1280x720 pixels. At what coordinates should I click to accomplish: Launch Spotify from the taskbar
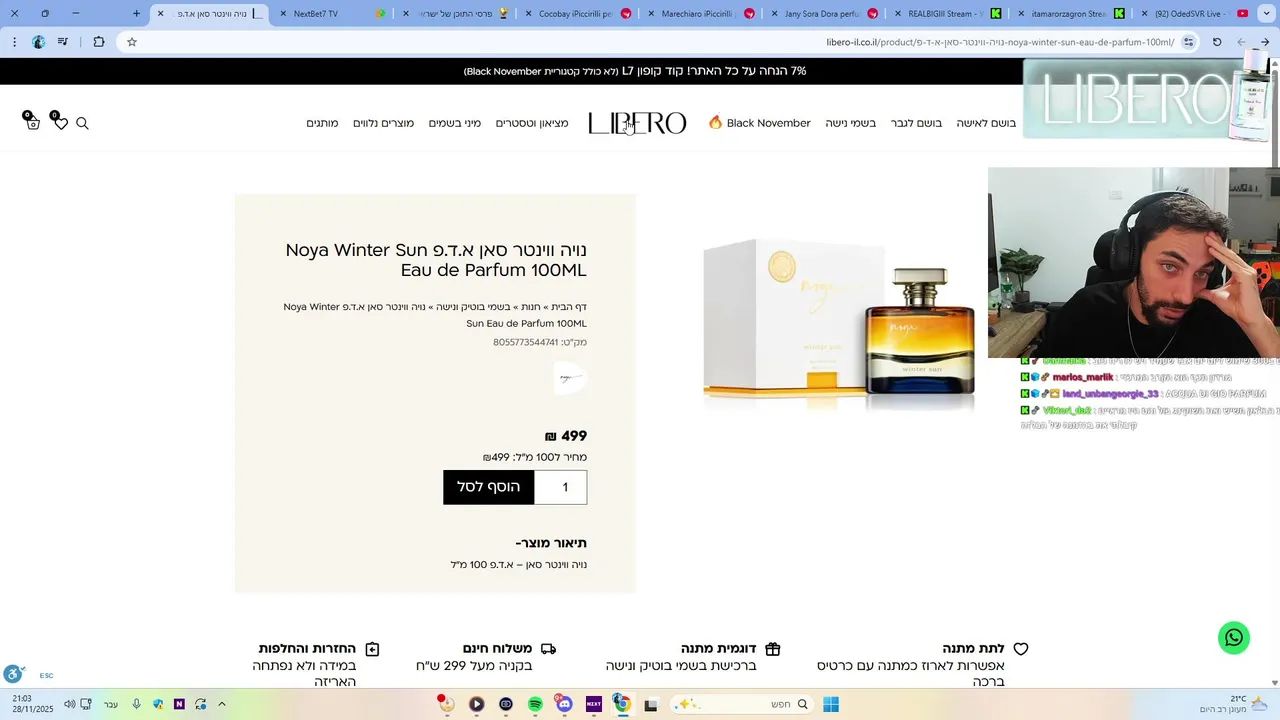click(535, 704)
